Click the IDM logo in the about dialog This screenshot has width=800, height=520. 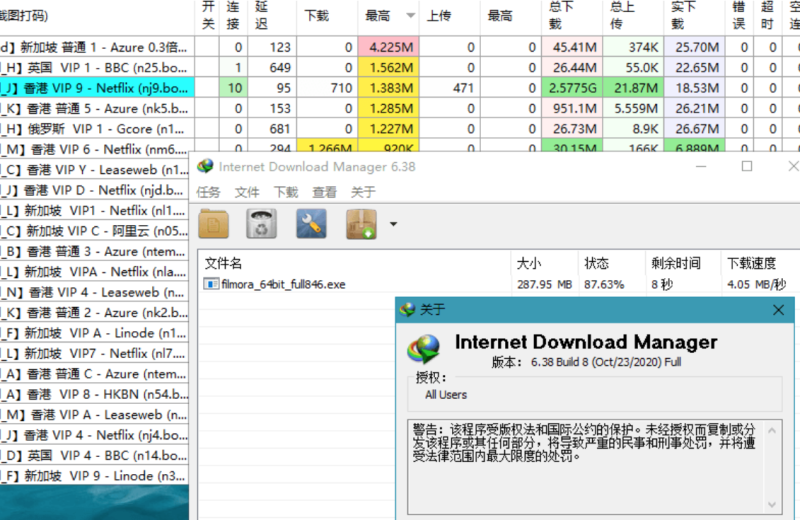(423, 349)
